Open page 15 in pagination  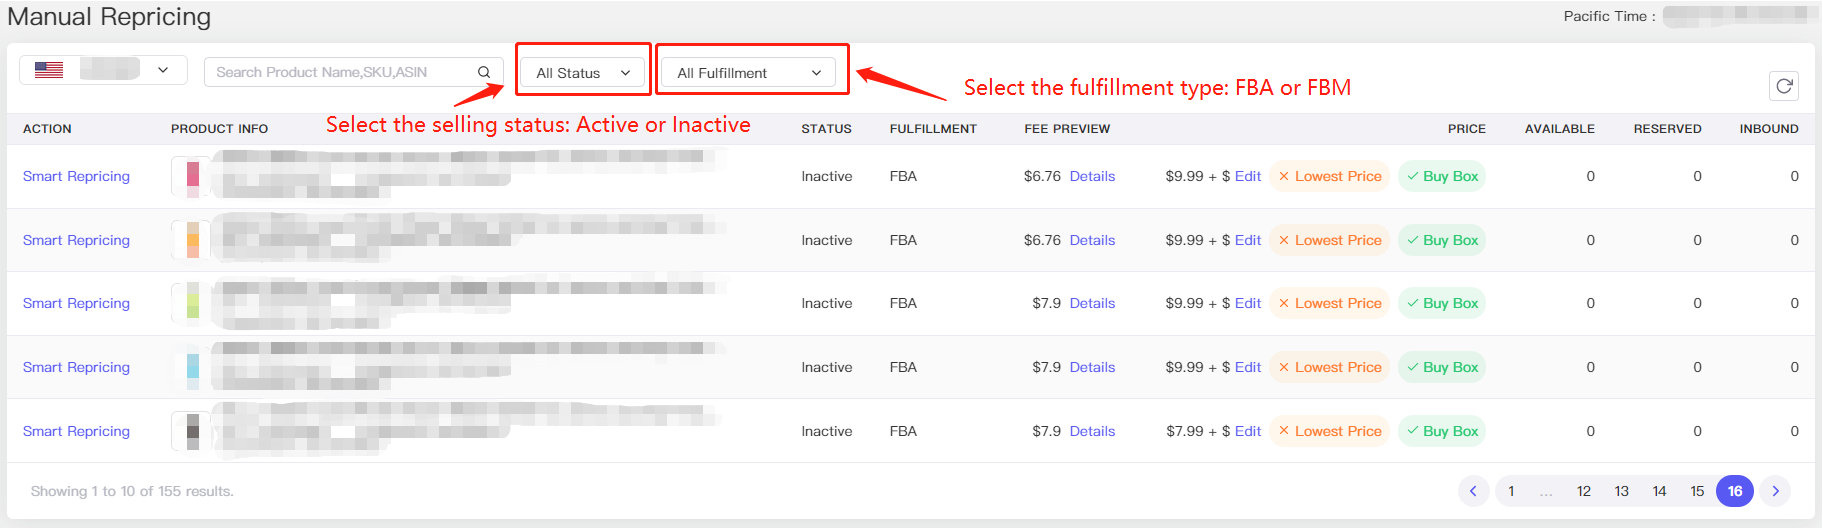(1697, 491)
